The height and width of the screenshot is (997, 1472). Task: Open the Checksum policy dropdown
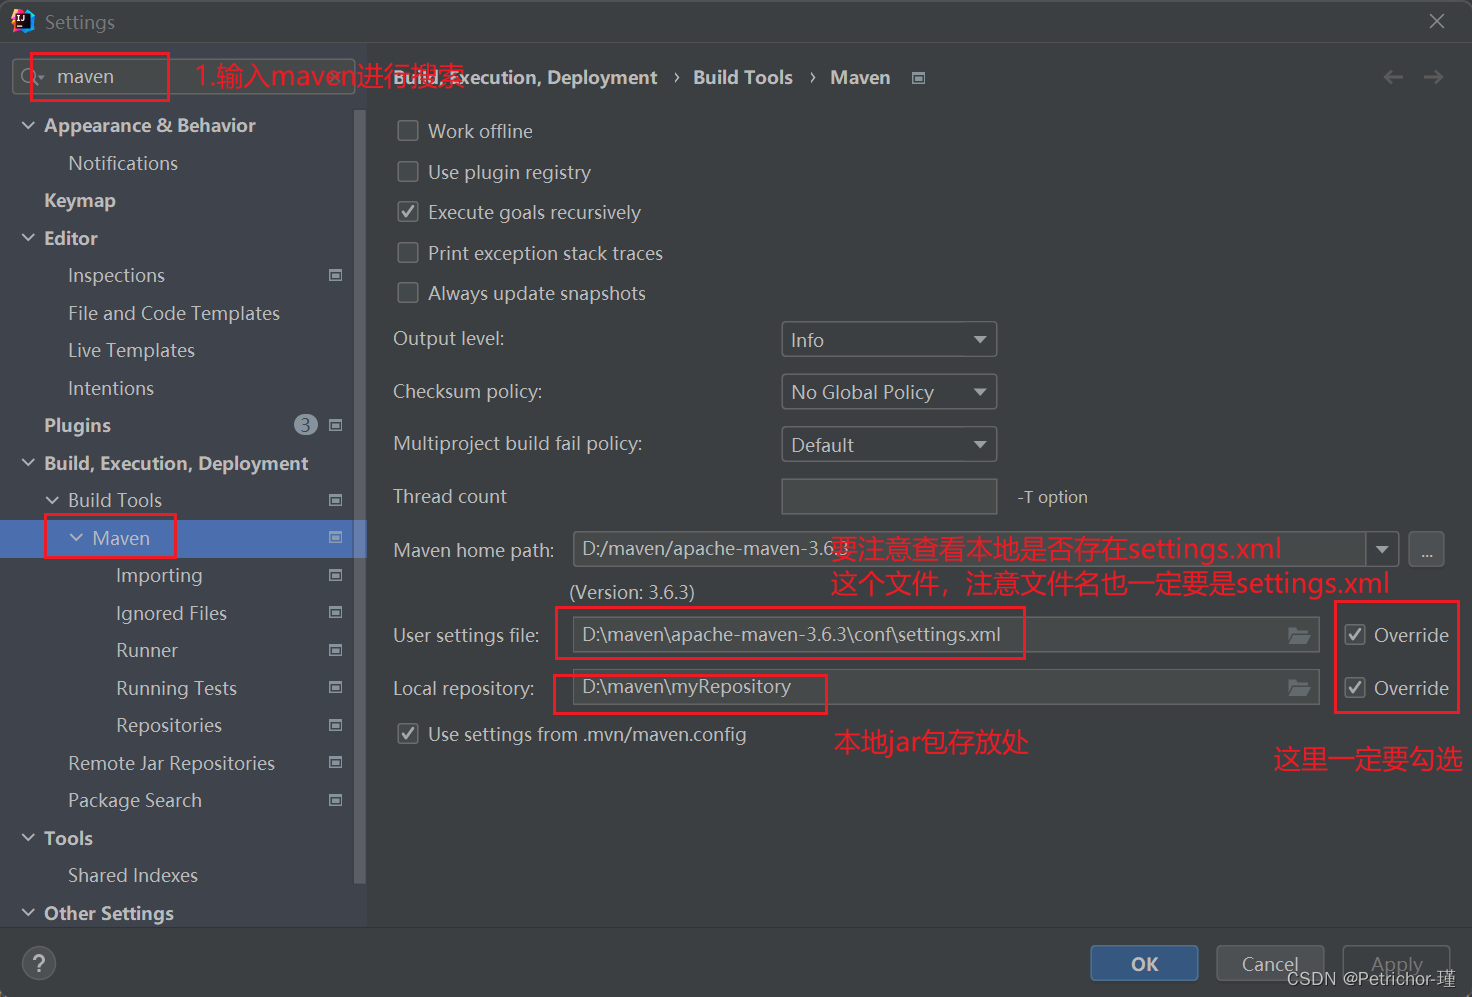coord(889,392)
